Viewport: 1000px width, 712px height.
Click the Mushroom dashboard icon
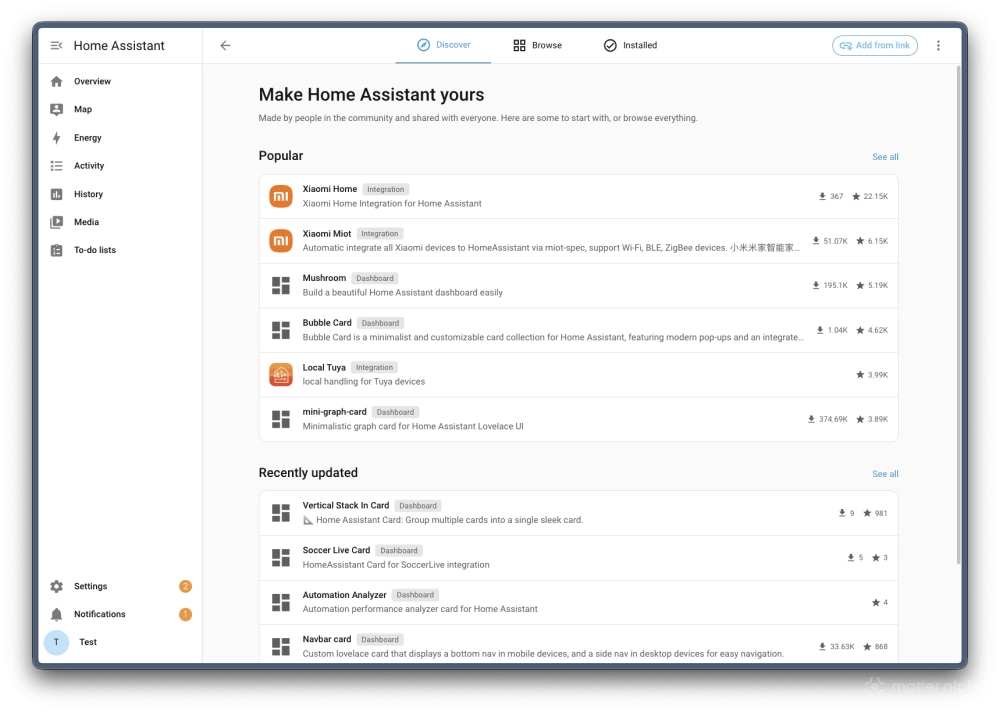281,285
